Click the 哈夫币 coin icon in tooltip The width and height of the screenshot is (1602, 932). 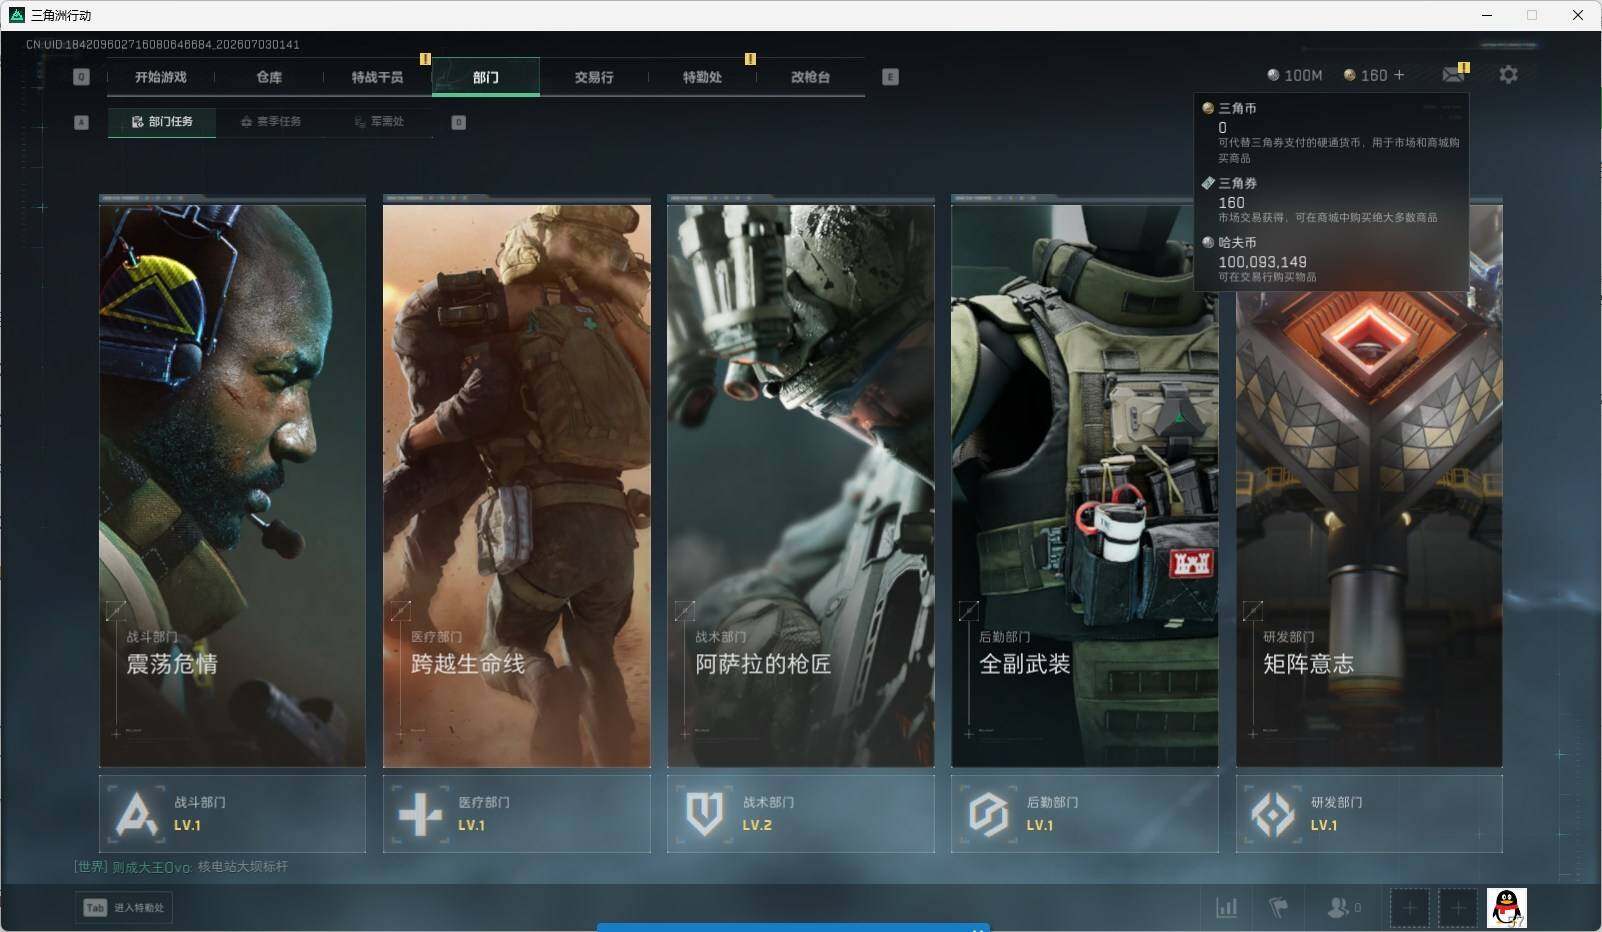point(1208,242)
